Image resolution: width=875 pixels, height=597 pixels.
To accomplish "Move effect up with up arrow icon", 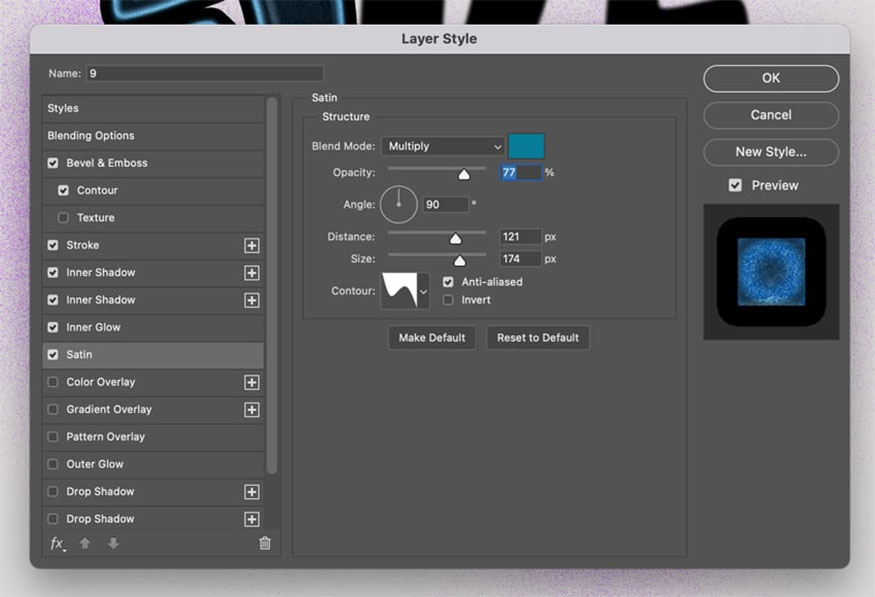I will click(85, 543).
